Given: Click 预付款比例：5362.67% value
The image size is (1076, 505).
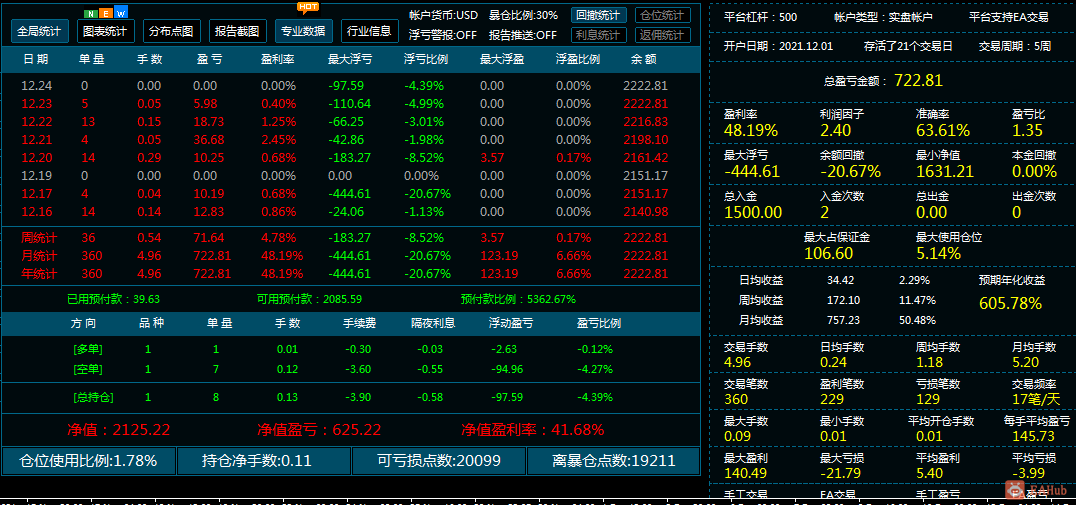Looking at the screenshot, I should (x=518, y=299).
